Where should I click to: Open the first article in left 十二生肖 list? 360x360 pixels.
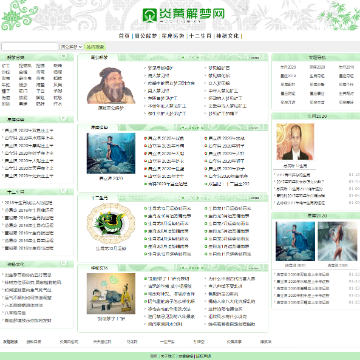coord(28,203)
